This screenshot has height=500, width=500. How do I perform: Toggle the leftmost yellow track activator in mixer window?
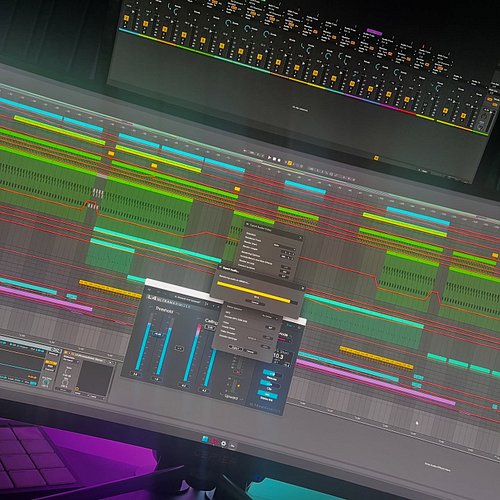(x=126, y=18)
